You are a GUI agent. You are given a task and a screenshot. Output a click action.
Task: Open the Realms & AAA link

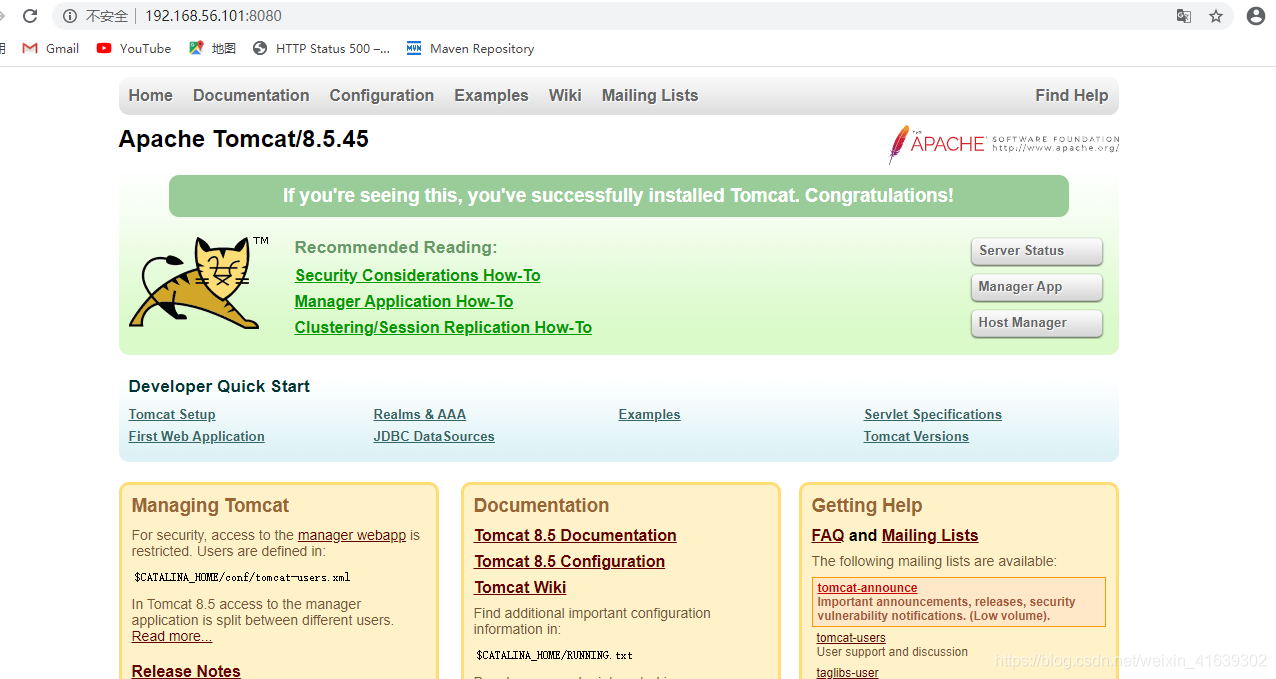click(x=420, y=415)
